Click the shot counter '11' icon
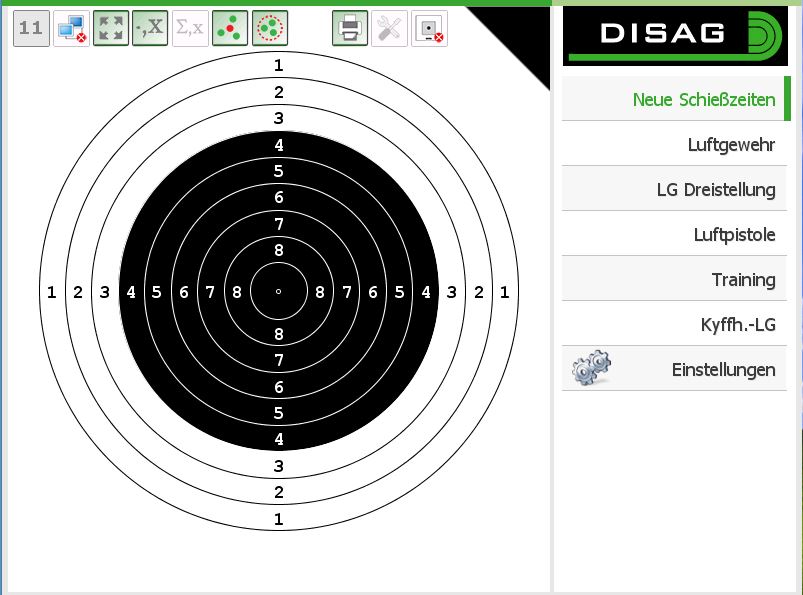The image size is (803, 595). click(32, 28)
